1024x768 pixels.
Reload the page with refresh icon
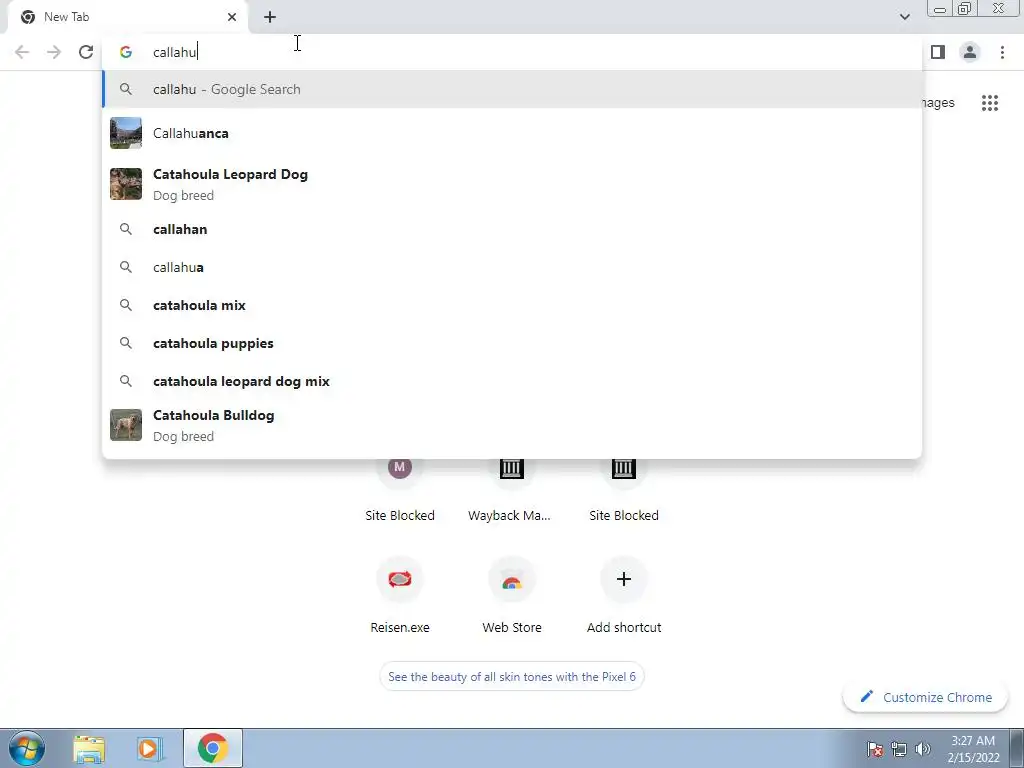(86, 52)
